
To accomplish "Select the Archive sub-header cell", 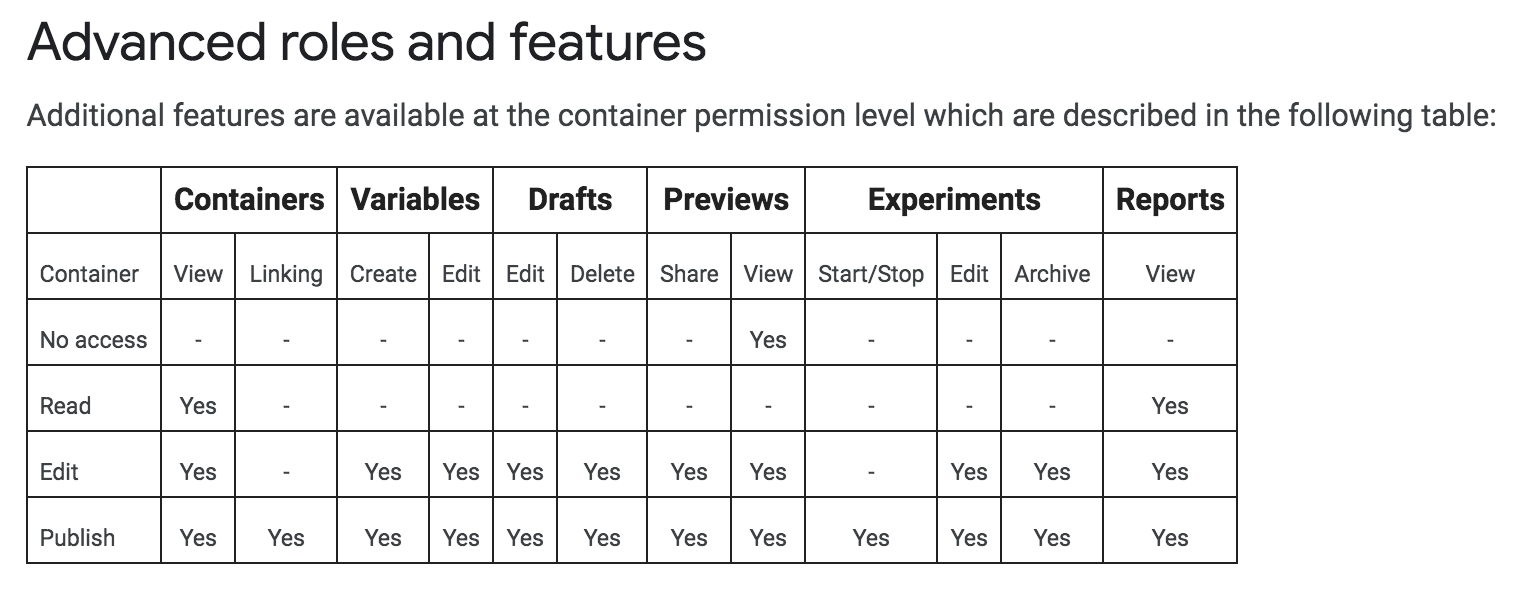I will tap(1052, 274).
